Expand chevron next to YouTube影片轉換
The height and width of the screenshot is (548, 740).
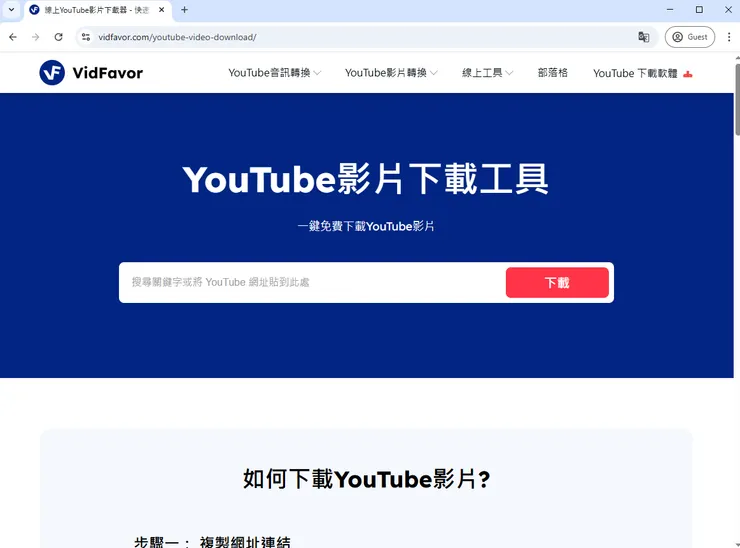point(433,73)
